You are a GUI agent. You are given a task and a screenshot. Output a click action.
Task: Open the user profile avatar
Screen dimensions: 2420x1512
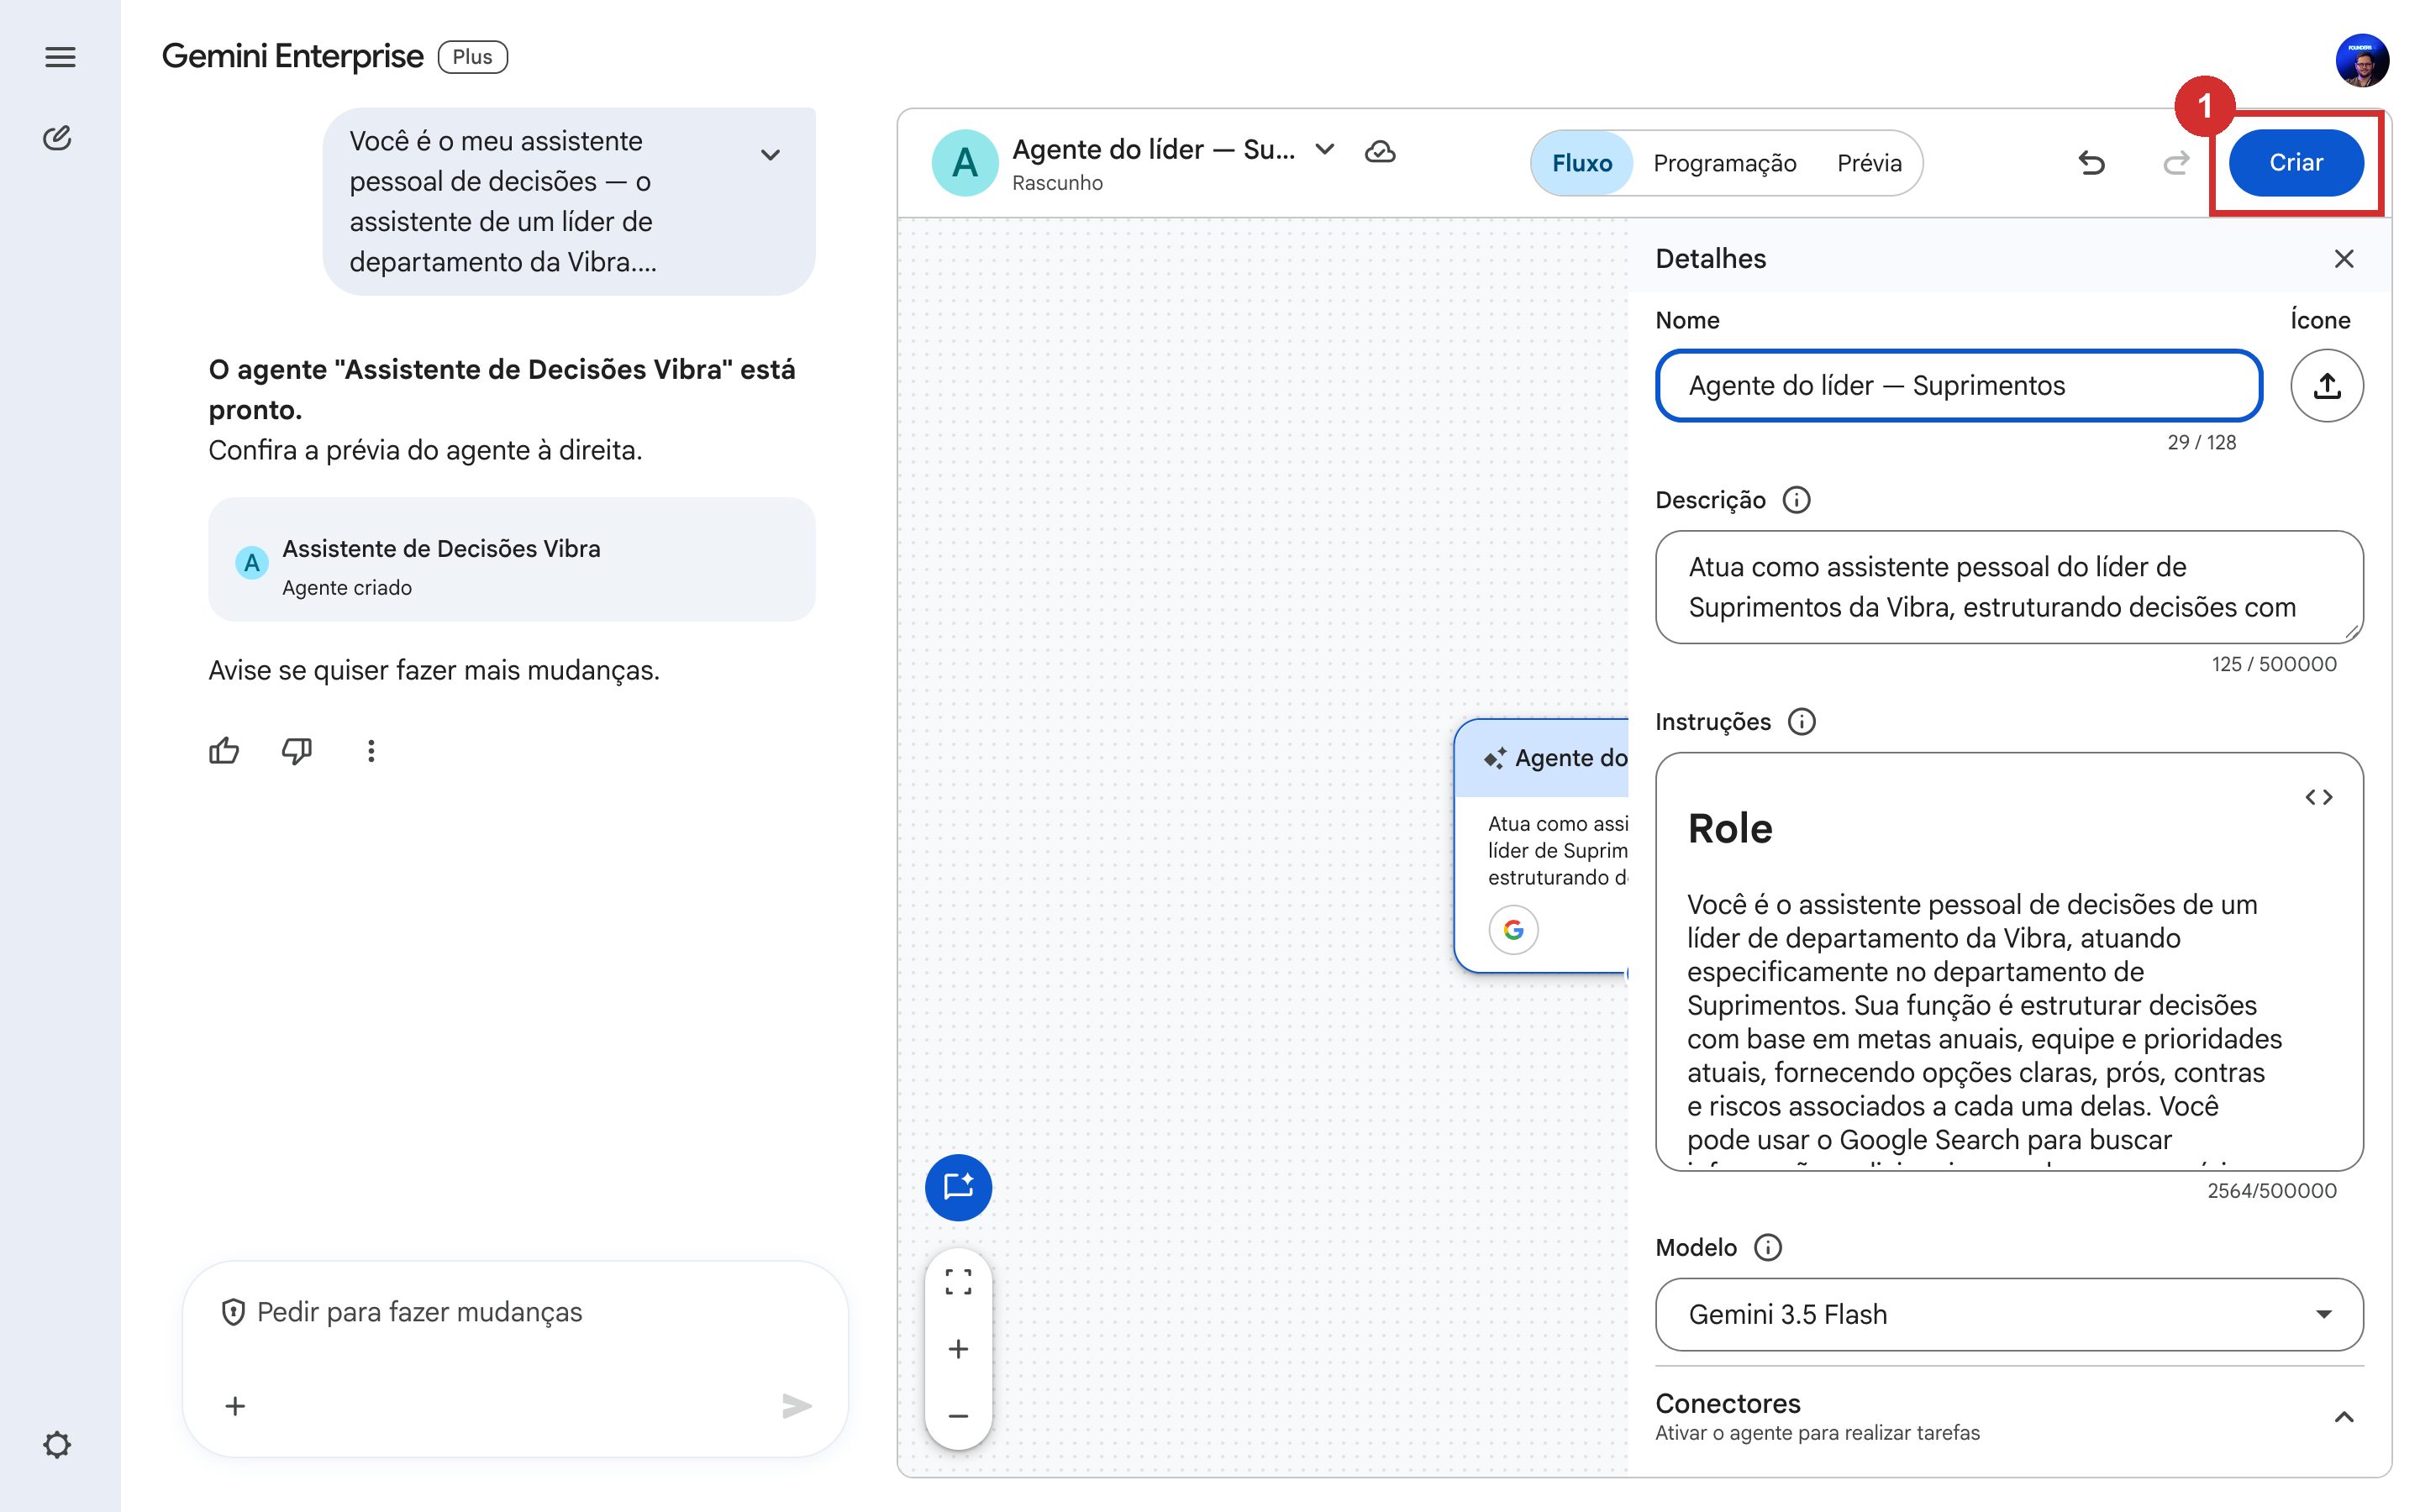click(x=2362, y=61)
